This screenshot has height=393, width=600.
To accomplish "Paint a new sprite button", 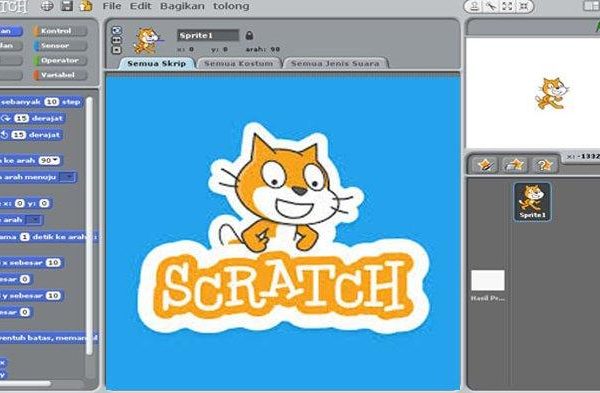I will [x=484, y=165].
